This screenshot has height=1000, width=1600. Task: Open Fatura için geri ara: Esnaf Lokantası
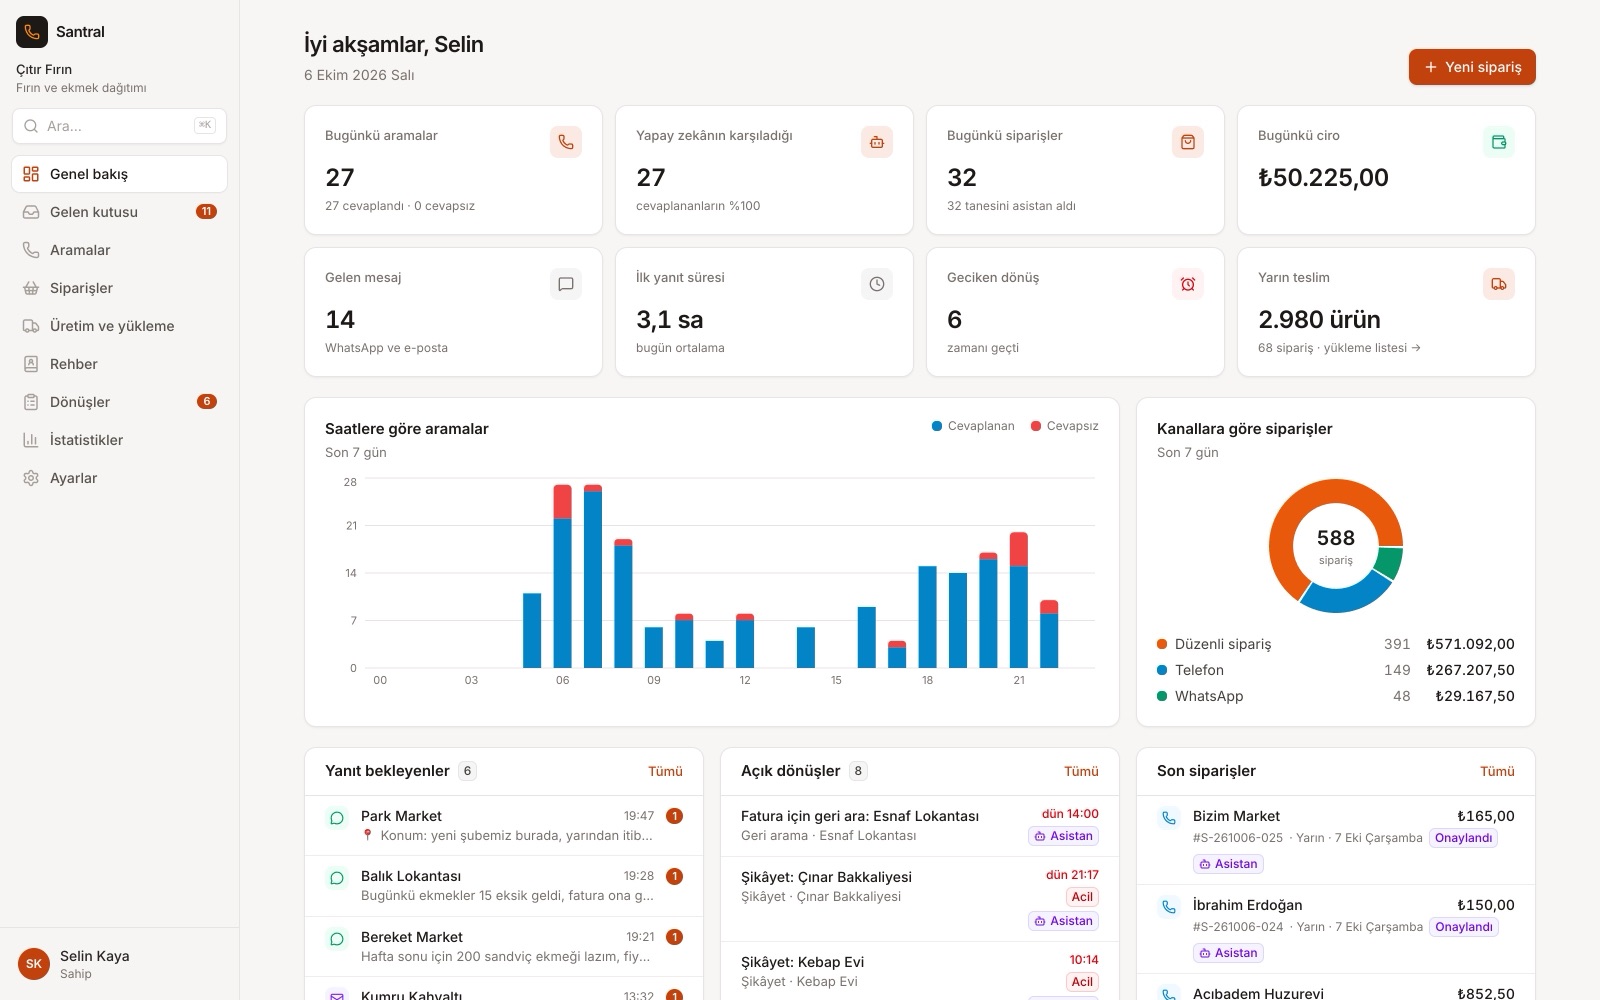pyautogui.click(x=920, y=826)
